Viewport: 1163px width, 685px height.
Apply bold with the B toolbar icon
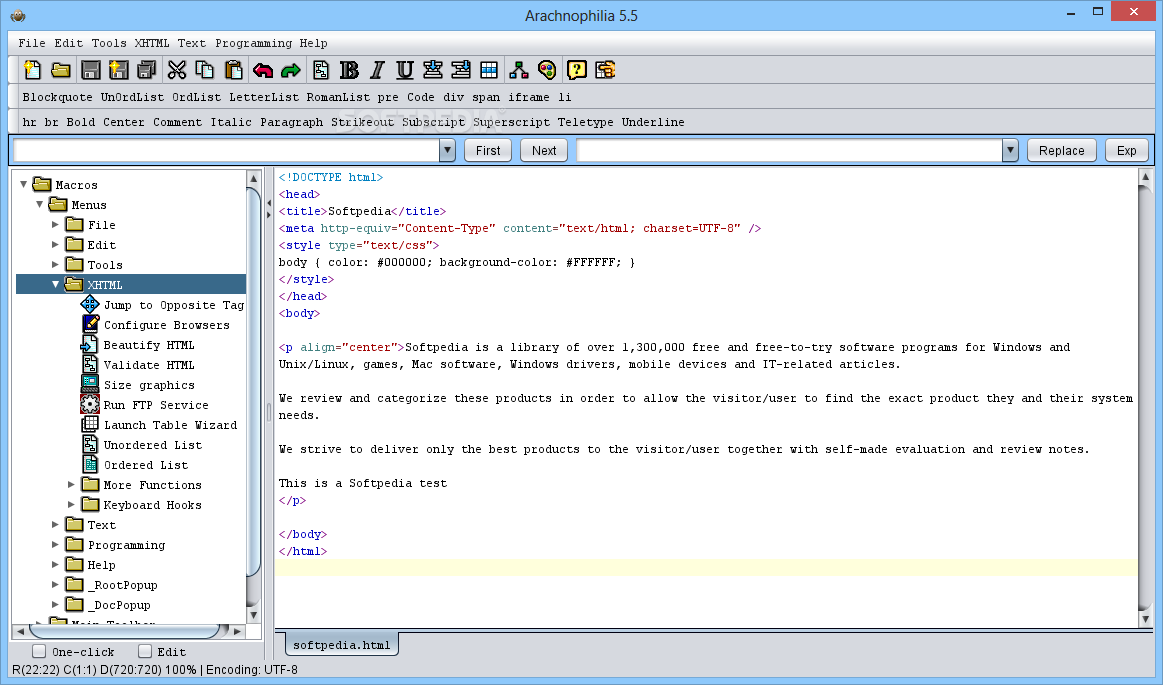coord(349,70)
